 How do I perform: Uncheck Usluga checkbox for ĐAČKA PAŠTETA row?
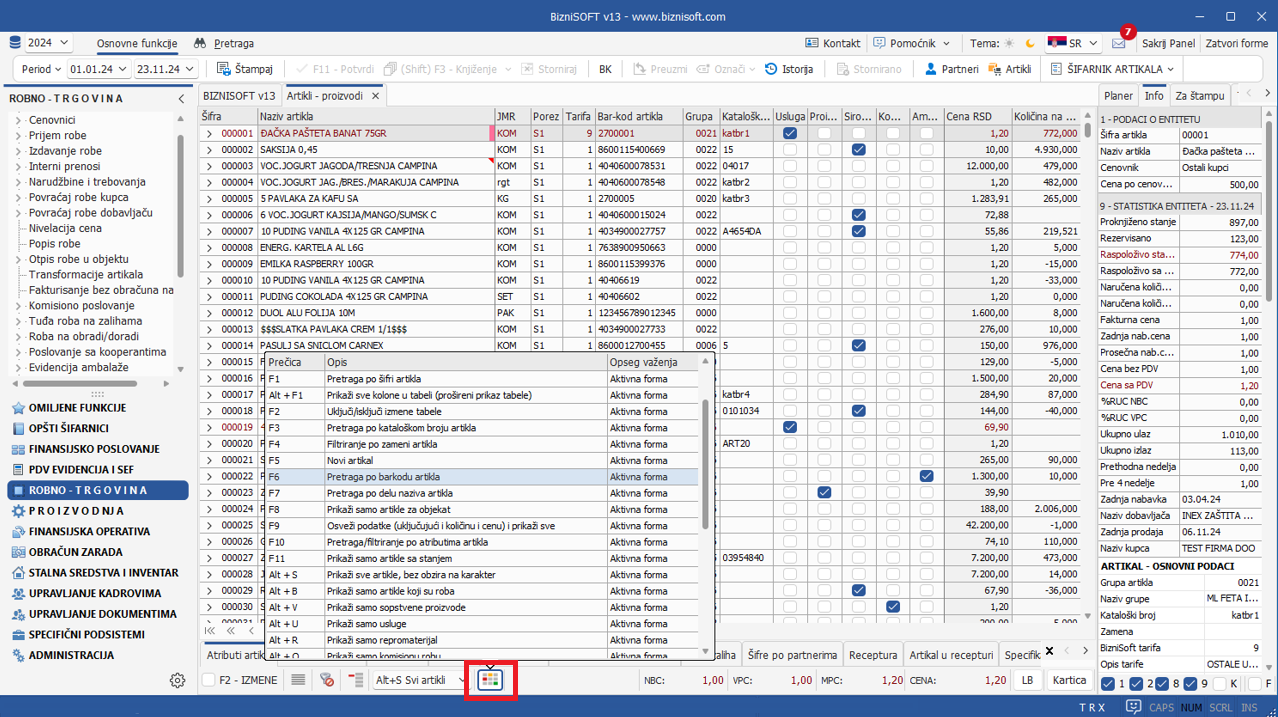pos(790,133)
